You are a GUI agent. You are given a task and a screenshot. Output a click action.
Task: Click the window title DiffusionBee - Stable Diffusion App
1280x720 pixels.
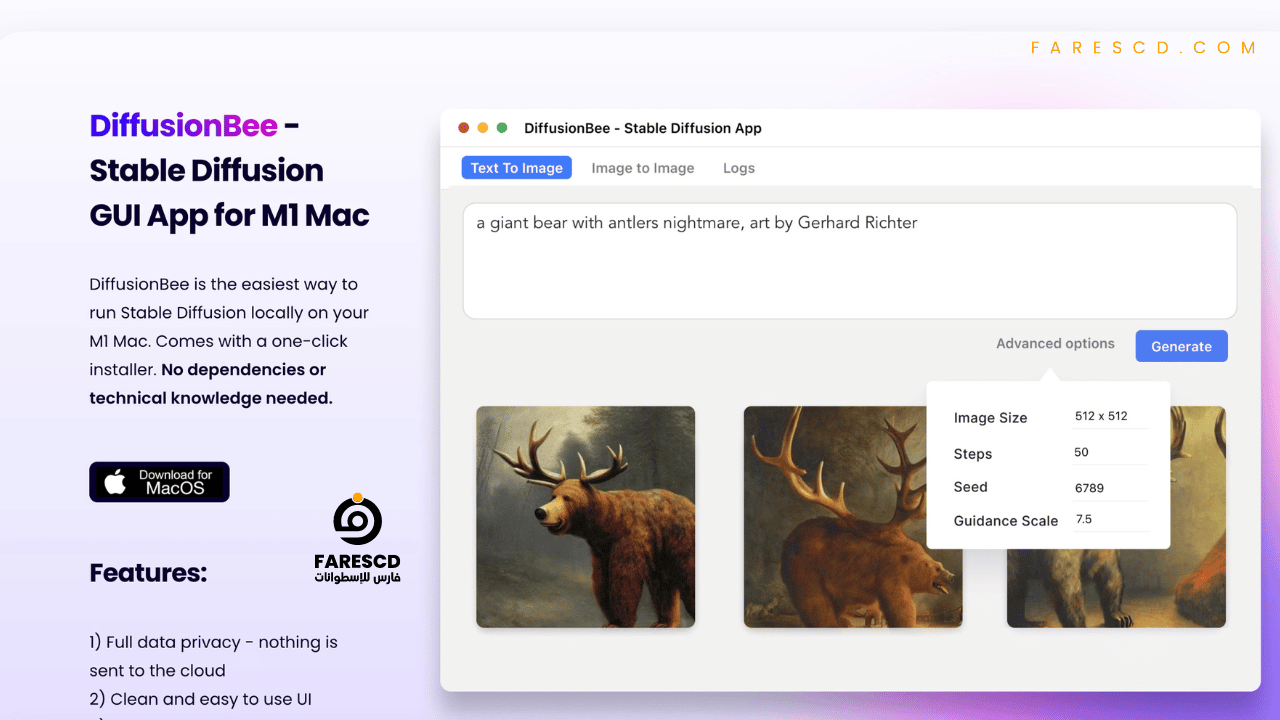[643, 128]
